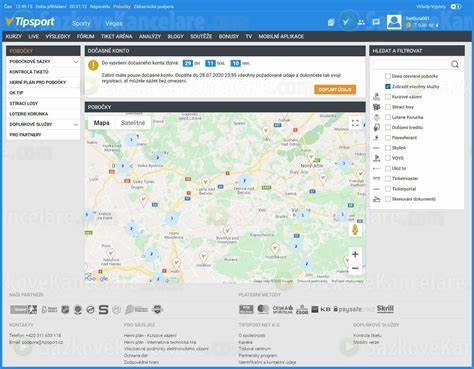Screen dimensions: 474x369
Task: Open TIKET ARÉNA in navigation bar
Action: (117, 36)
